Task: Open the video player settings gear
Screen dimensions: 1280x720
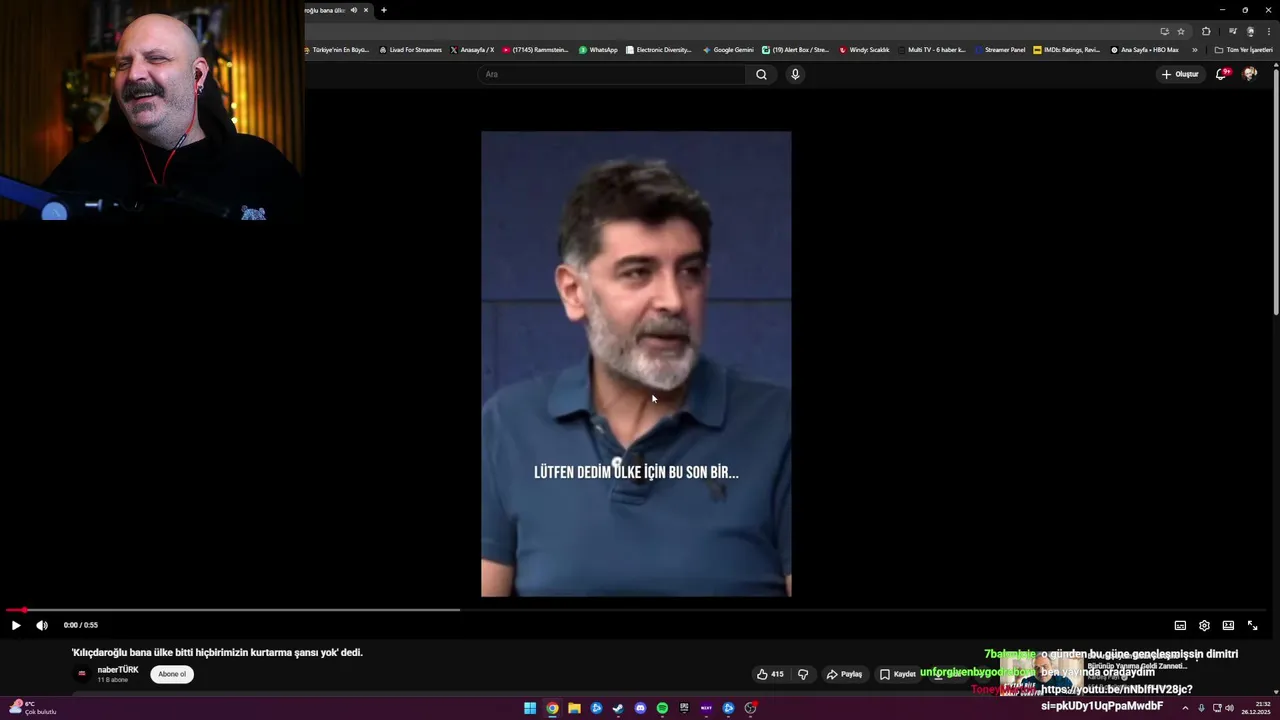Action: point(1204,625)
